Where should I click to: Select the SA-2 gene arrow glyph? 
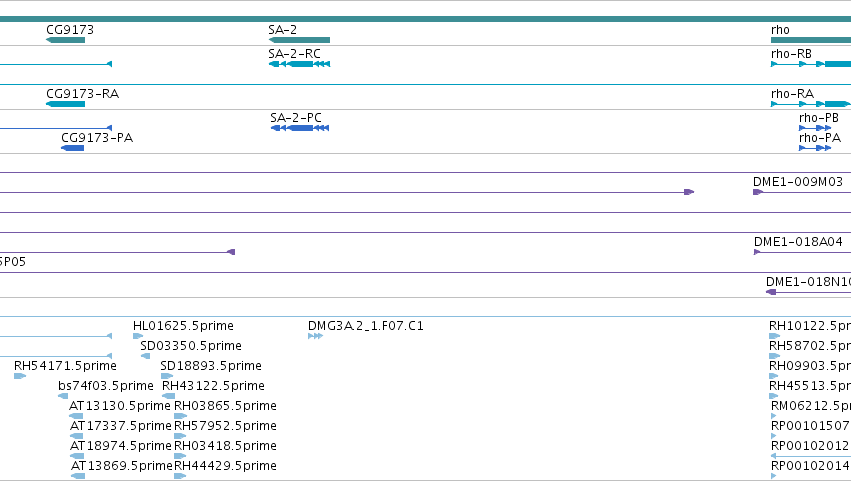click(x=299, y=40)
